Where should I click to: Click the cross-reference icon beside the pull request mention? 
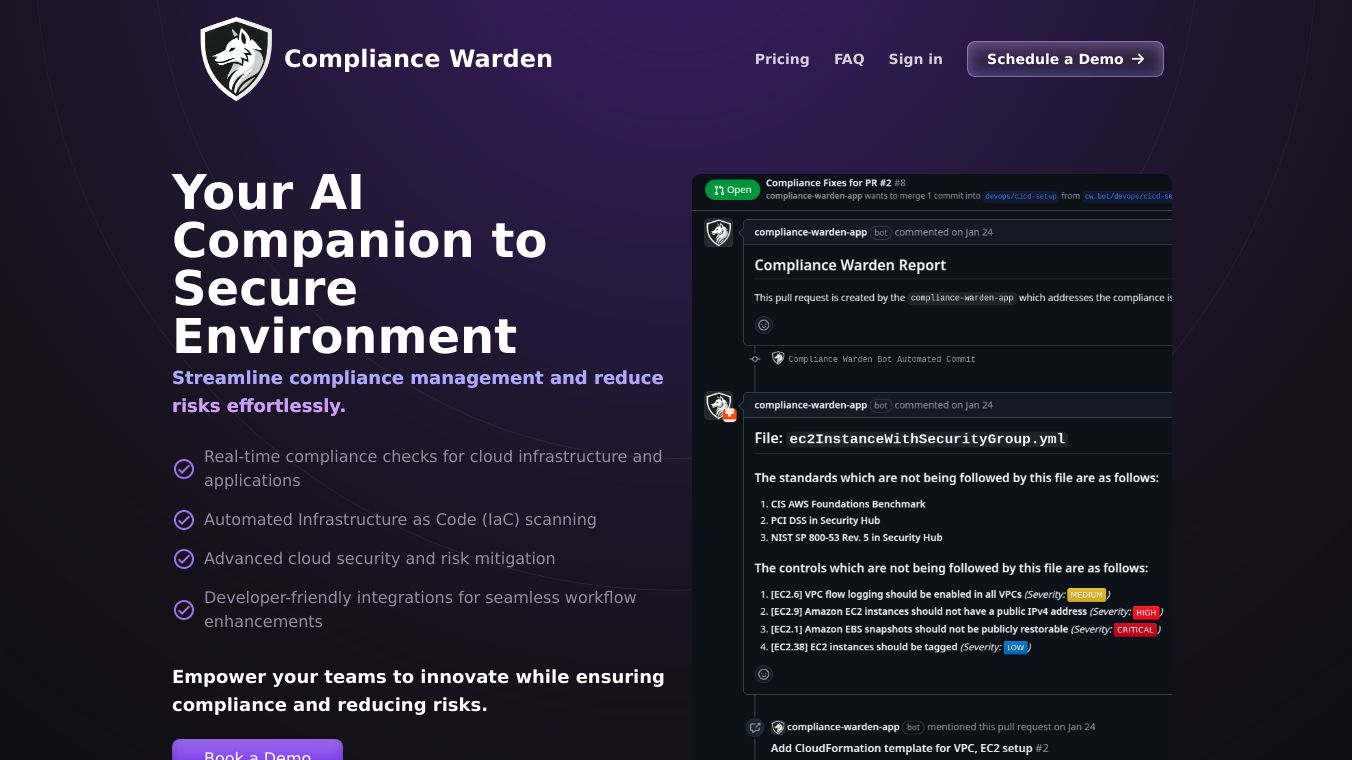tap(755, 727)
